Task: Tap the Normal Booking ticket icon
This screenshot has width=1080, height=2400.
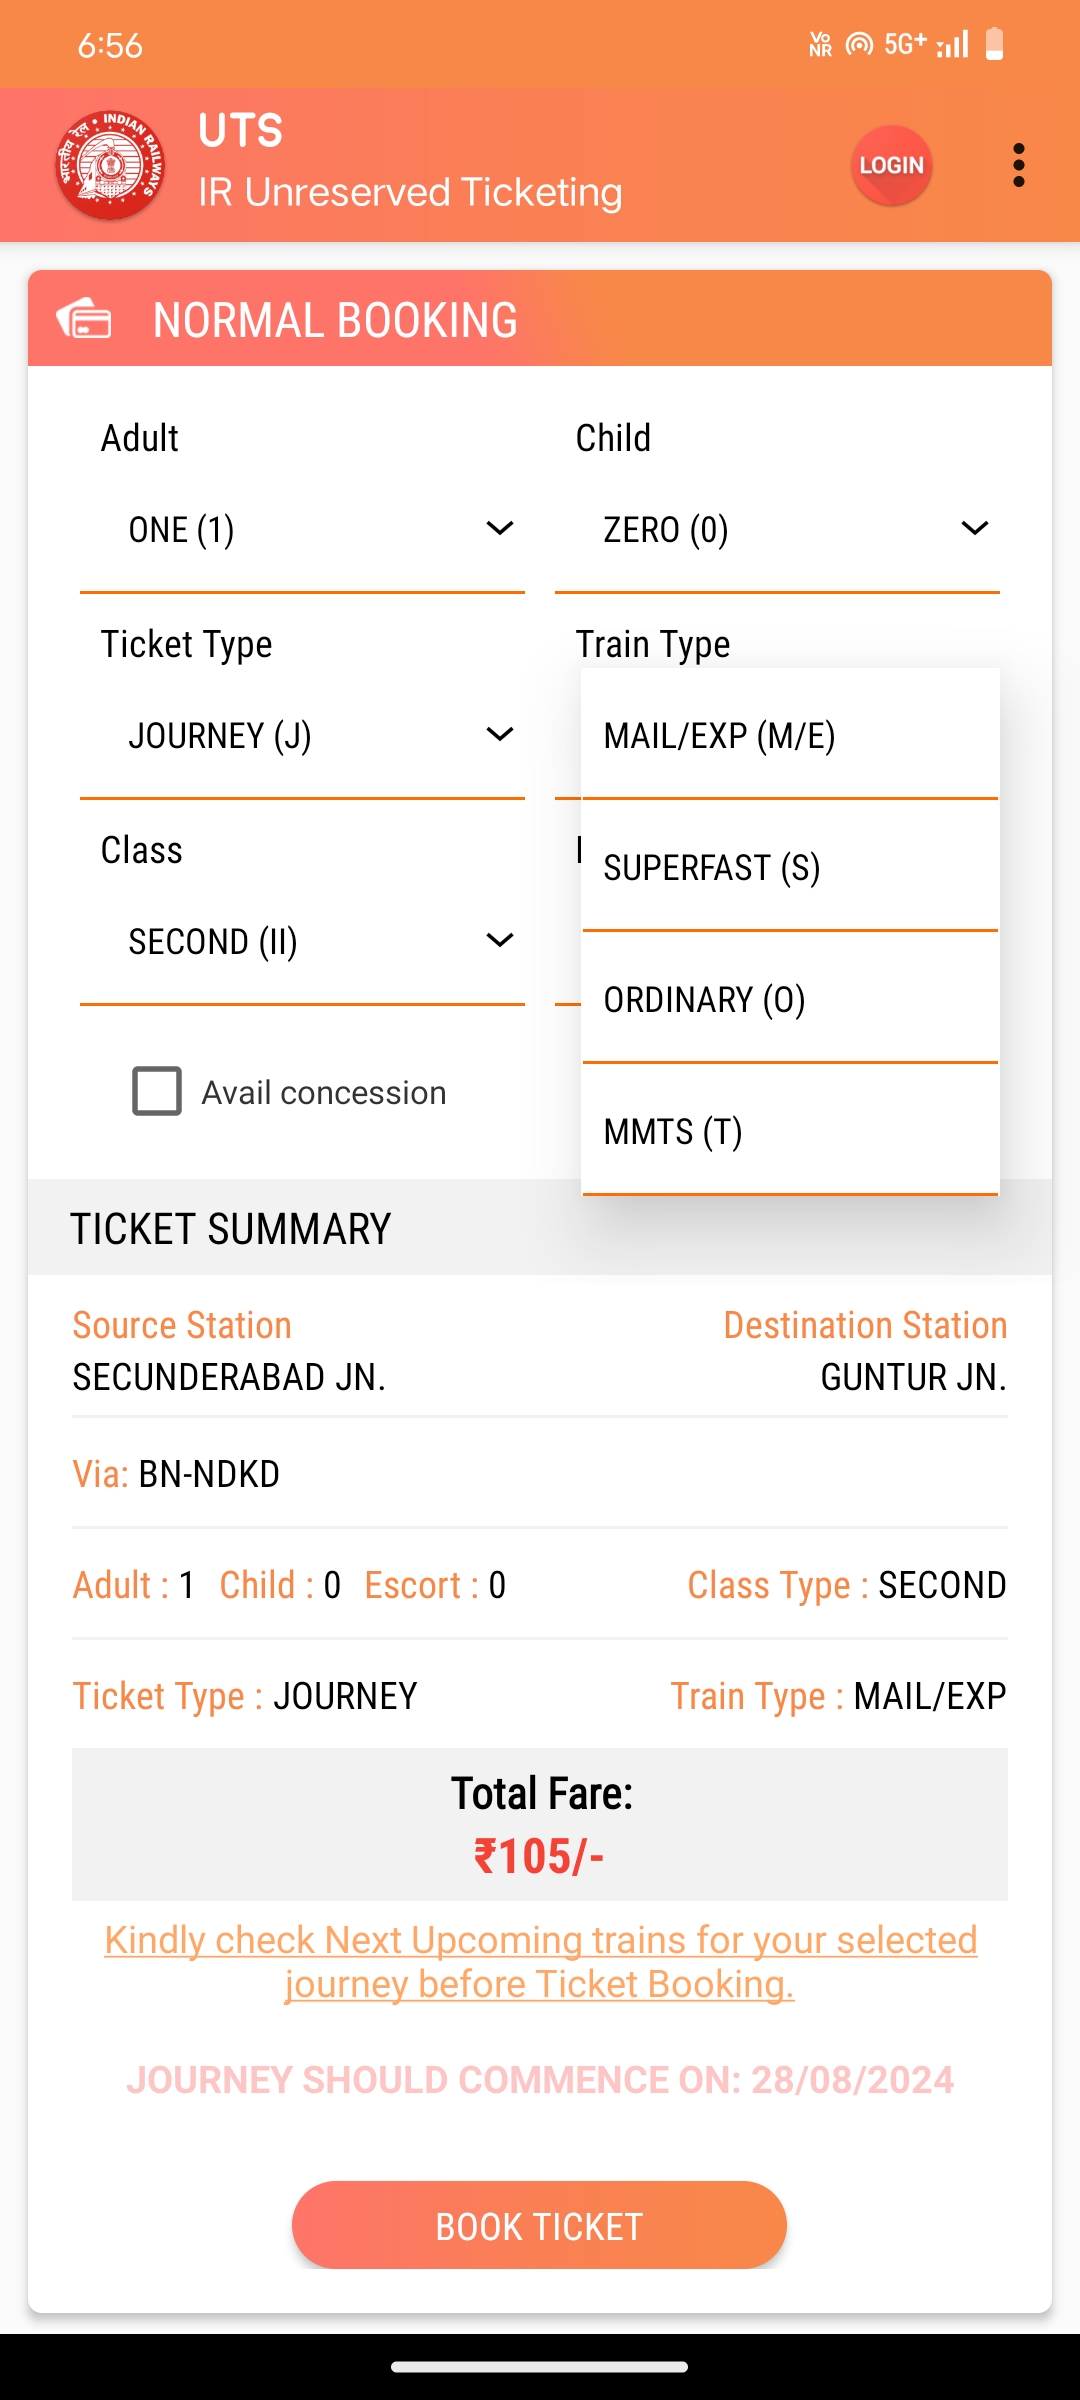Action: 84,319
